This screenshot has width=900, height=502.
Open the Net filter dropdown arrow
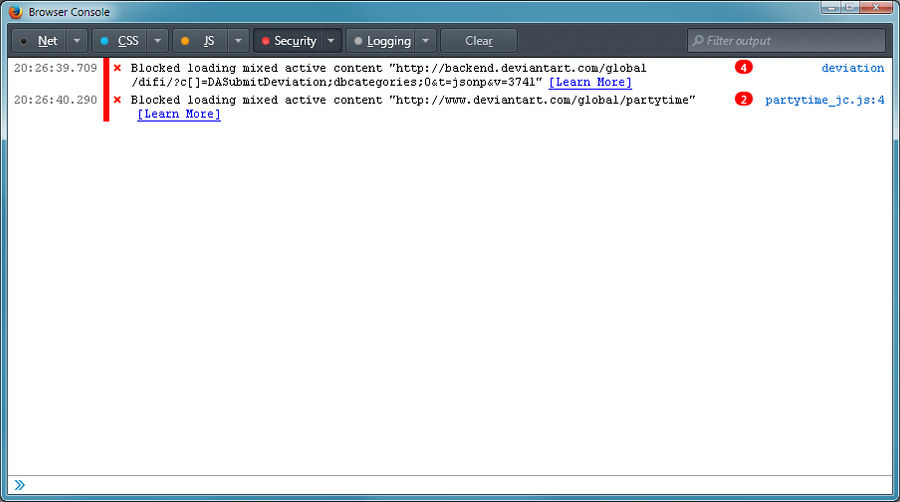[77, 41]
